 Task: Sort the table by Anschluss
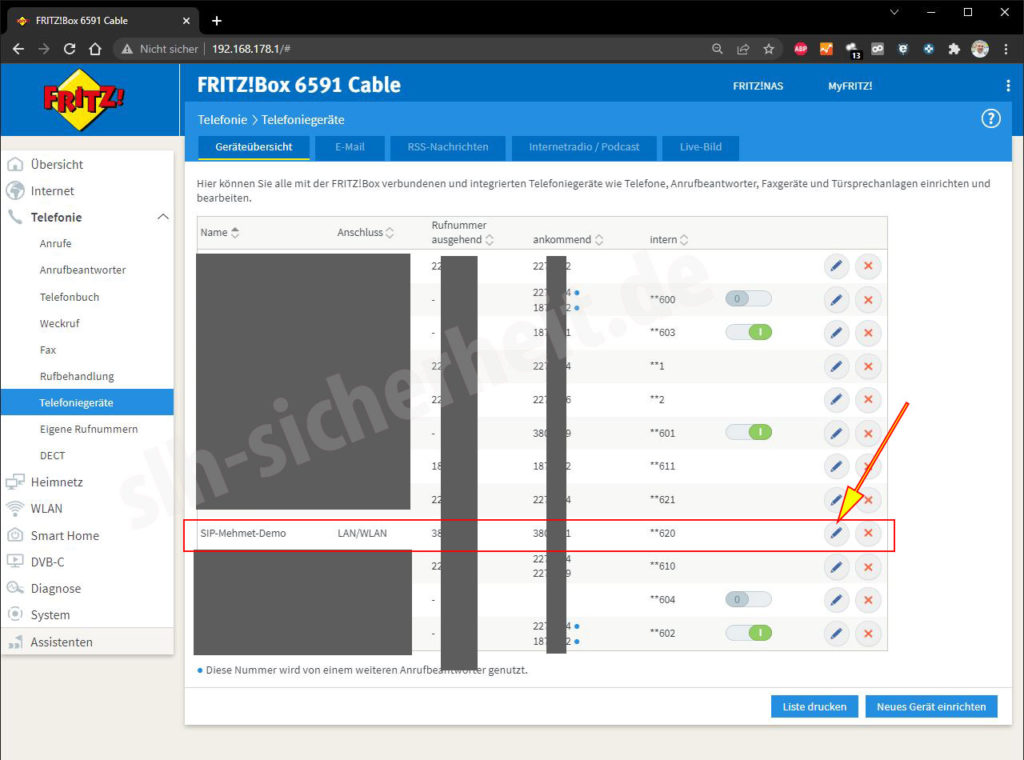tap(366, 232)
